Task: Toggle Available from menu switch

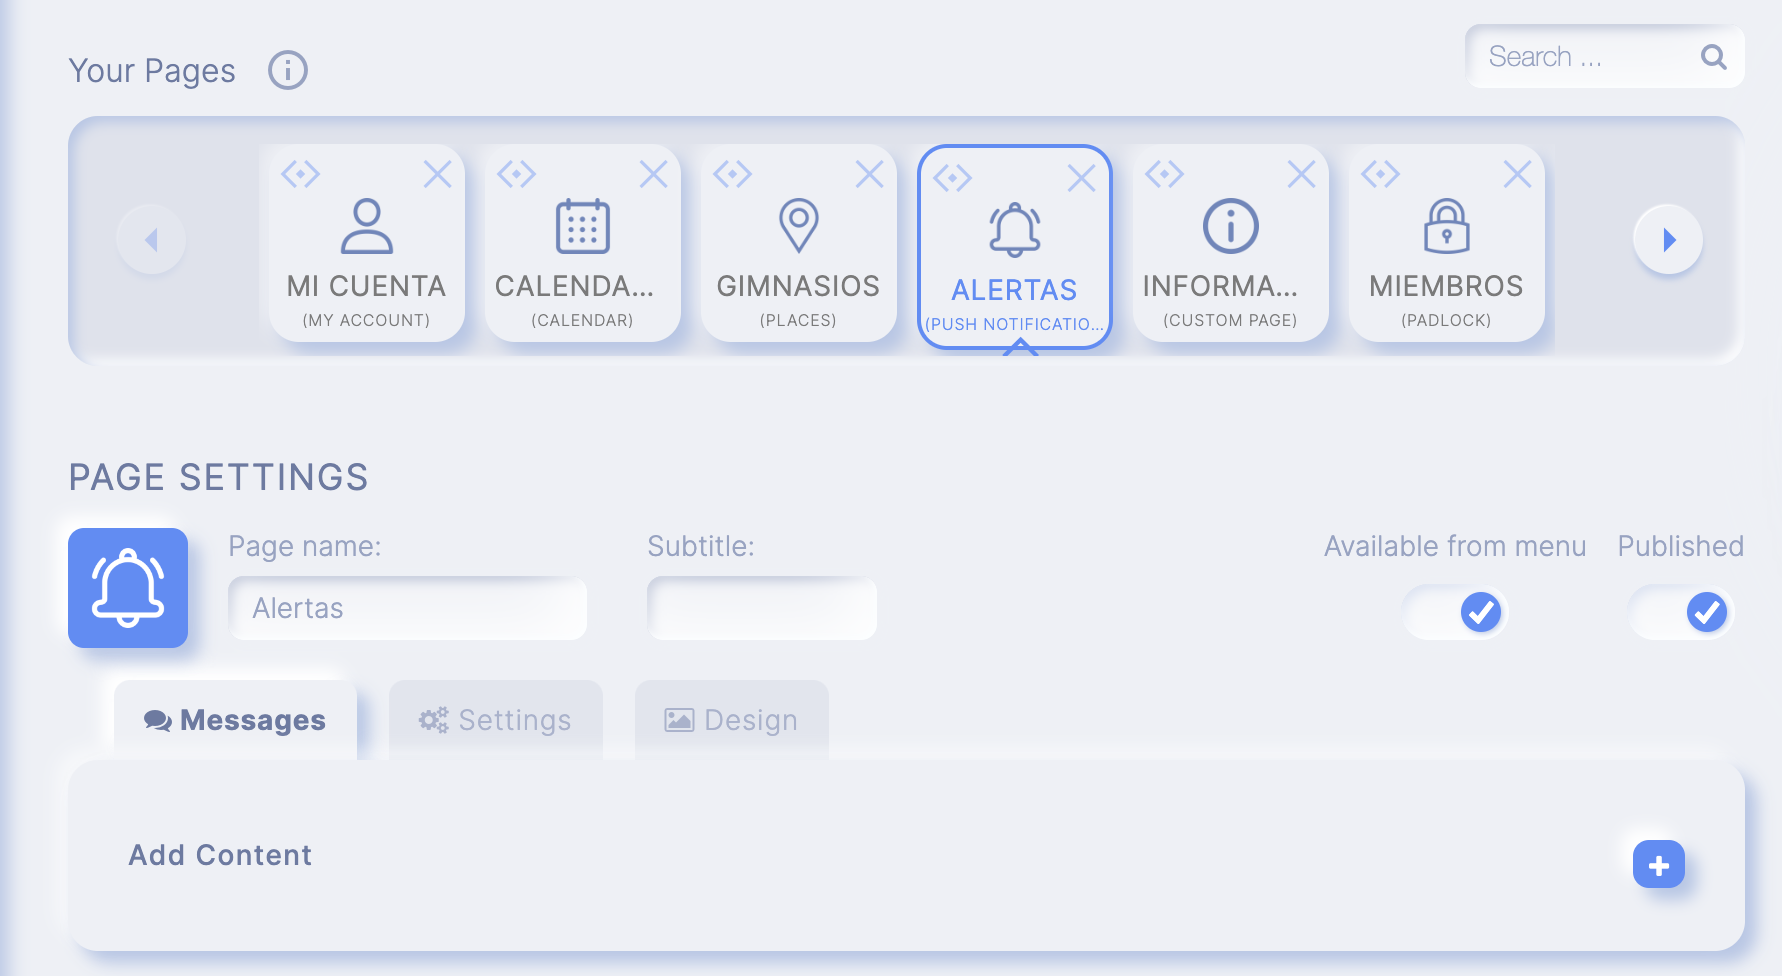Action: pyautogui.click(x=1455, y=612)
